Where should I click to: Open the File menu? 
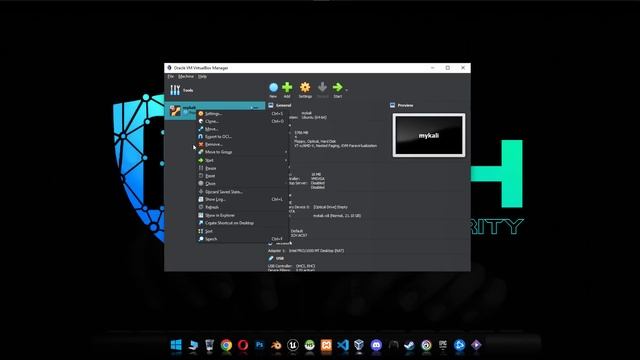[x=171, y=76]
